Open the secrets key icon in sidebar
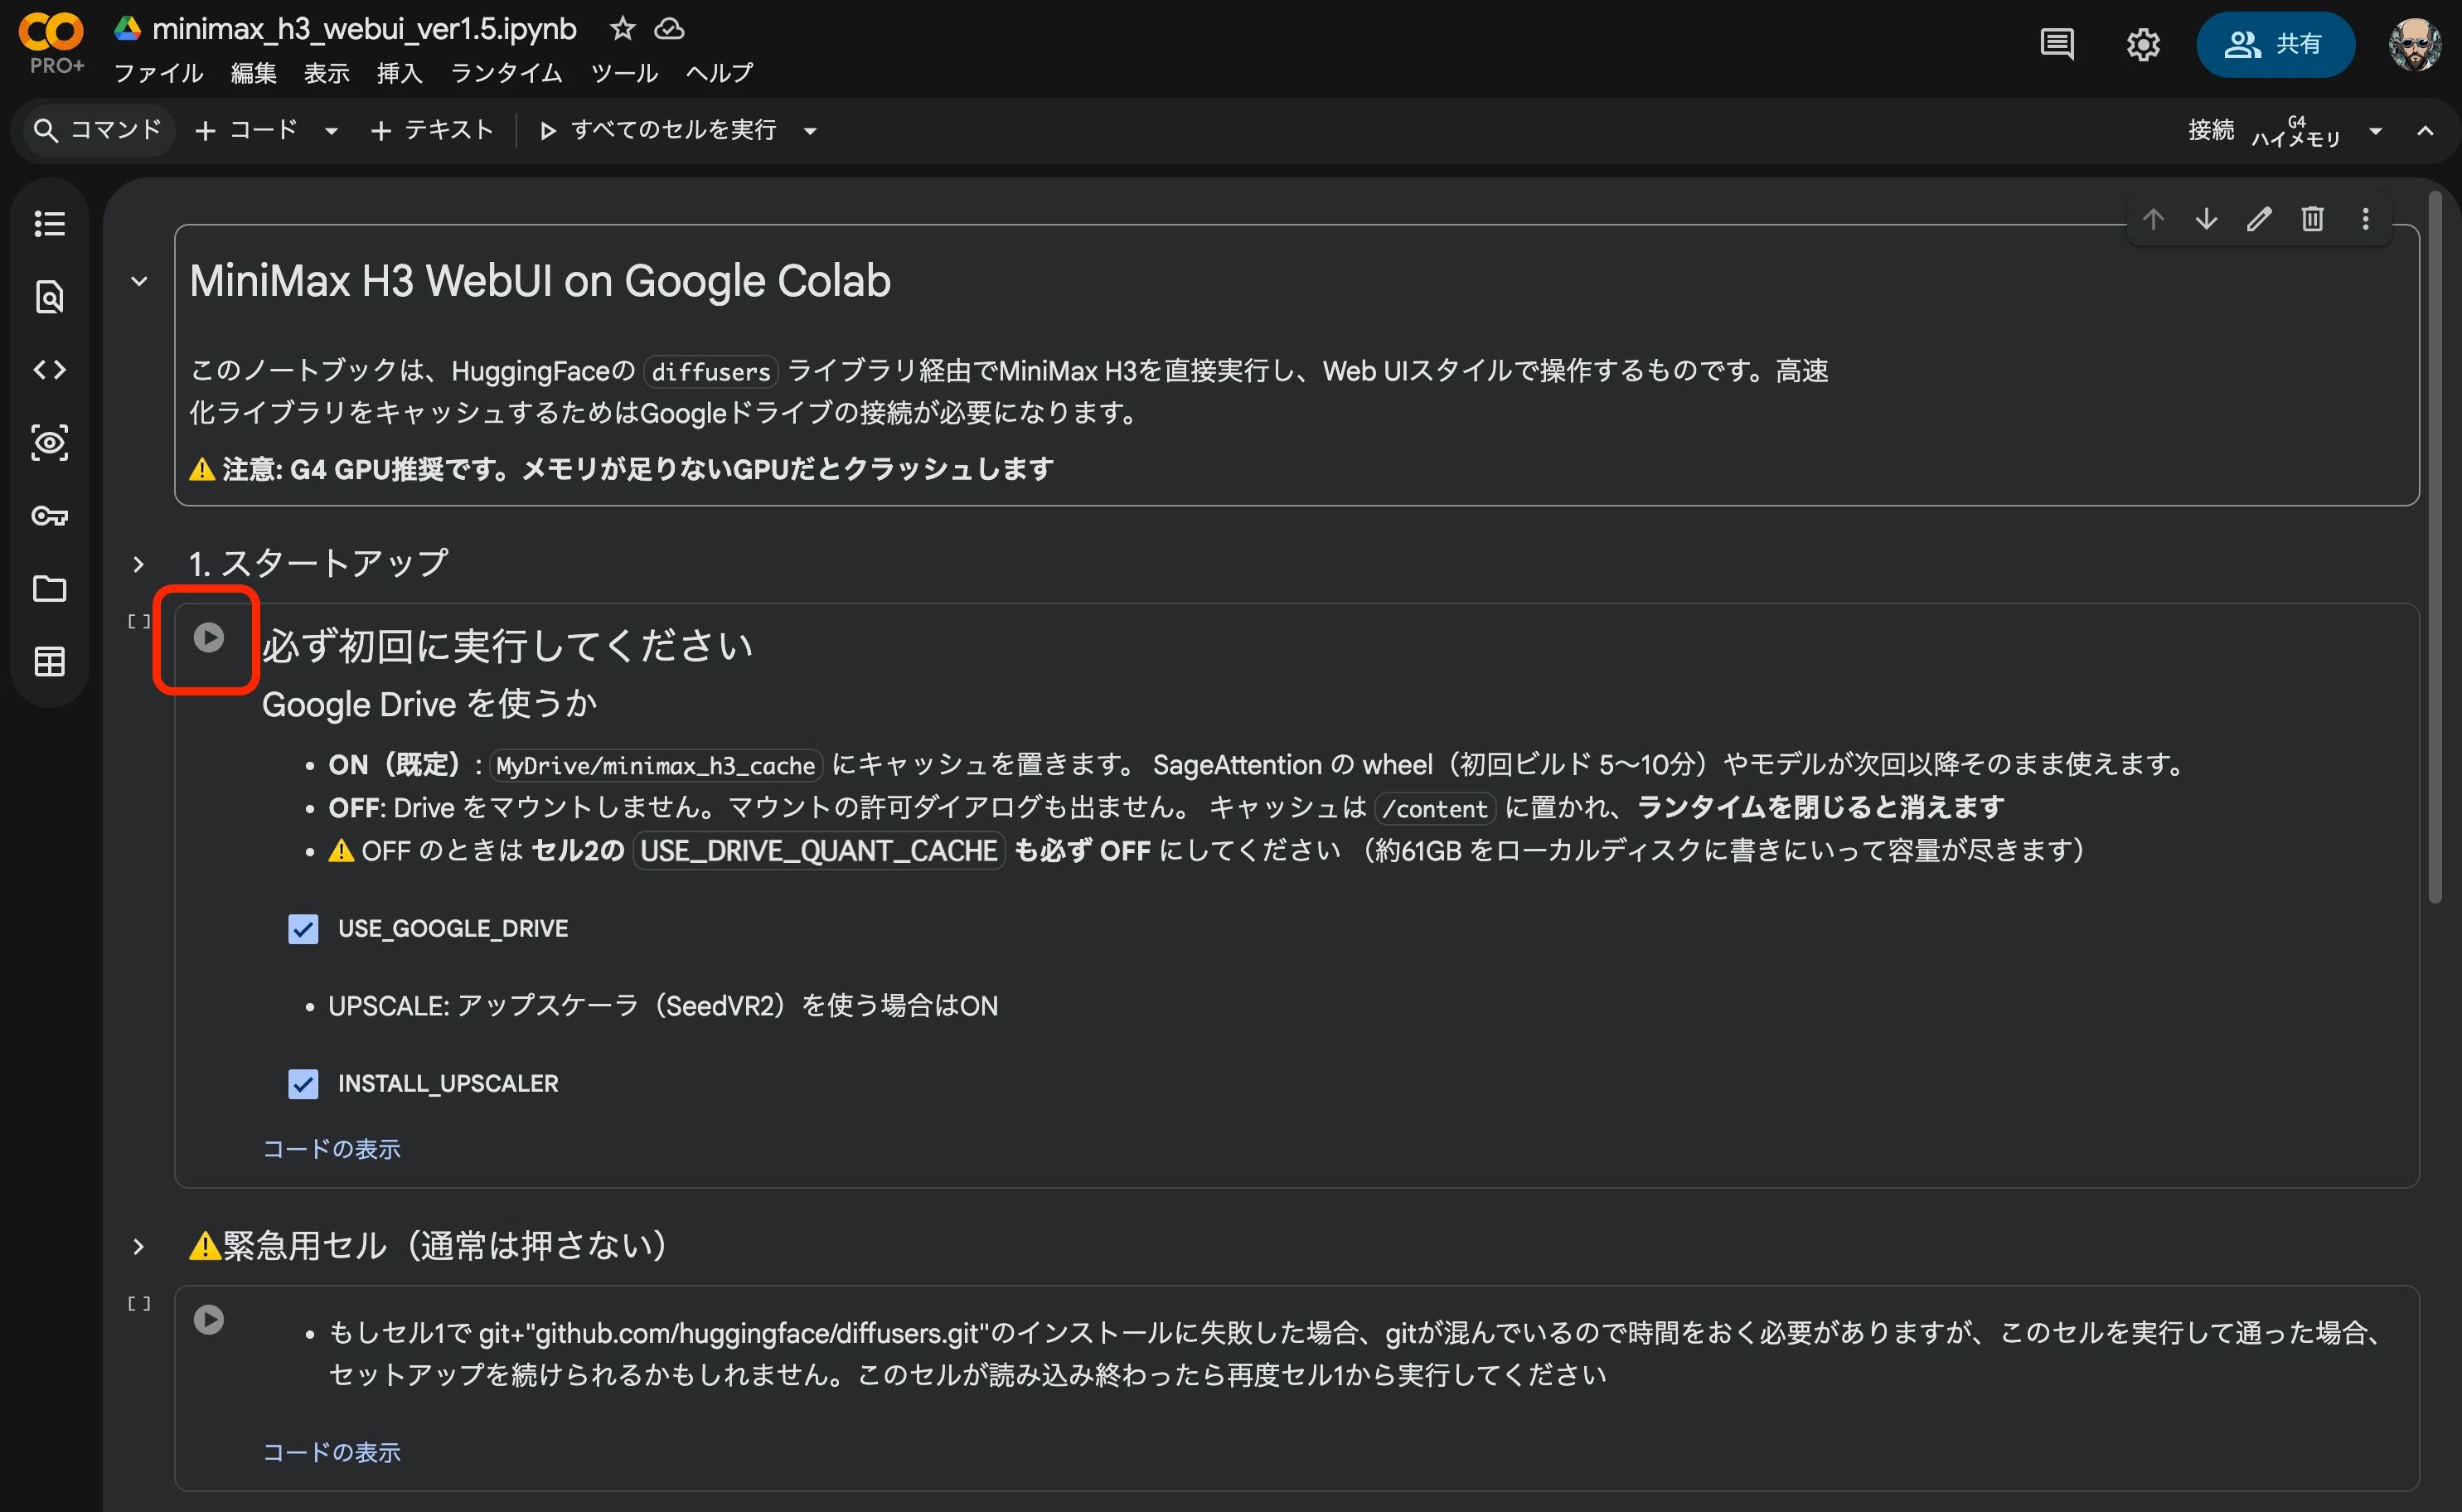This screenshot has height=1512, width=2462. pos(49,516)
